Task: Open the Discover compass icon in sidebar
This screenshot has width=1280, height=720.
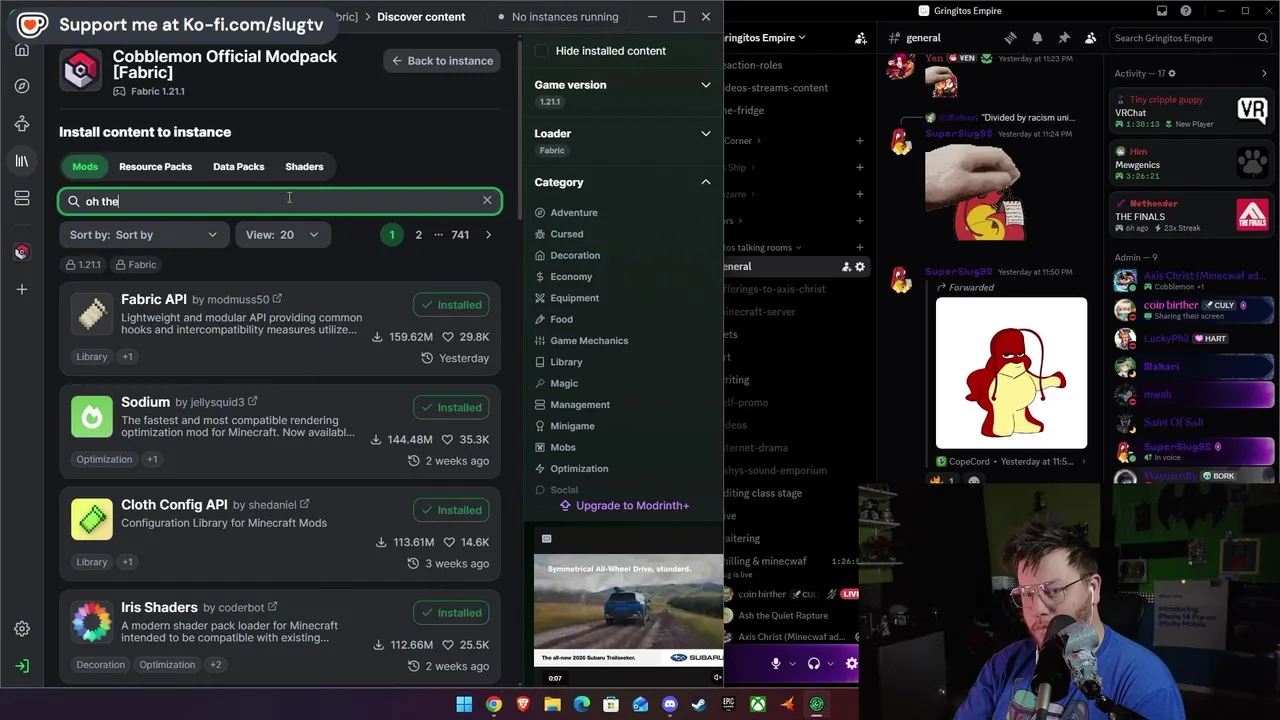Action: click(22, 86)
